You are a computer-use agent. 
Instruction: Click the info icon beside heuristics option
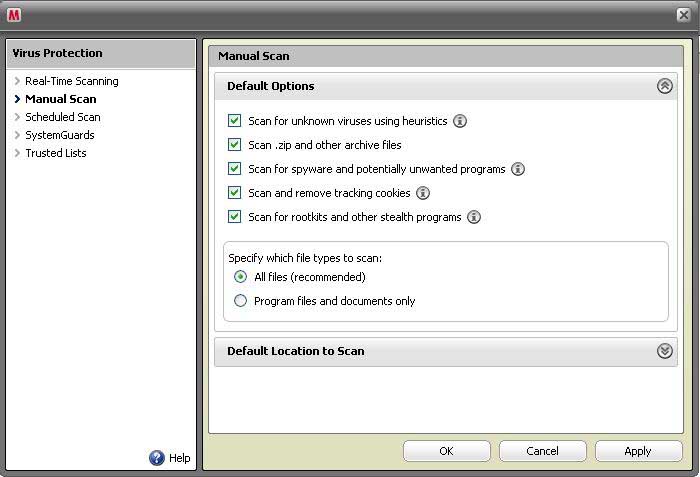click(460, 121)
